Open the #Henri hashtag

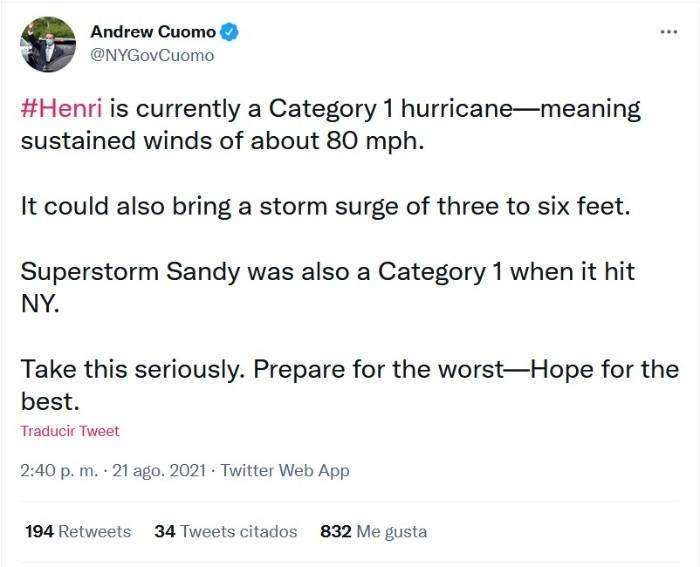tap(62, 108)
